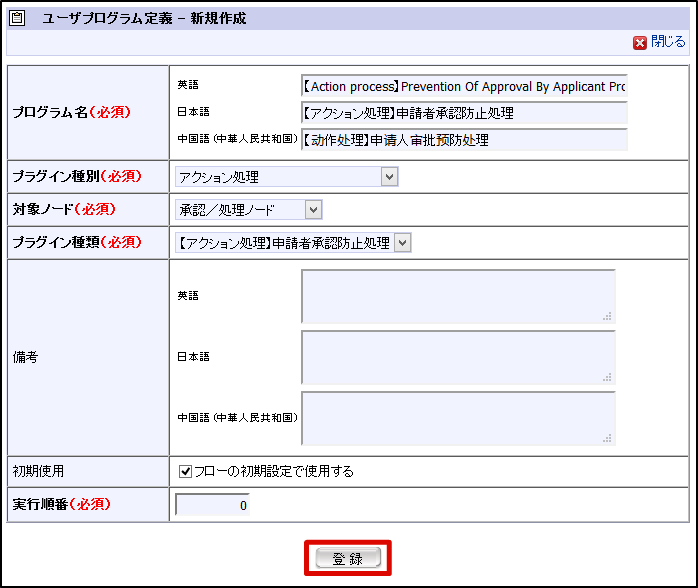Click the English program name field

(x=464, y=87)
